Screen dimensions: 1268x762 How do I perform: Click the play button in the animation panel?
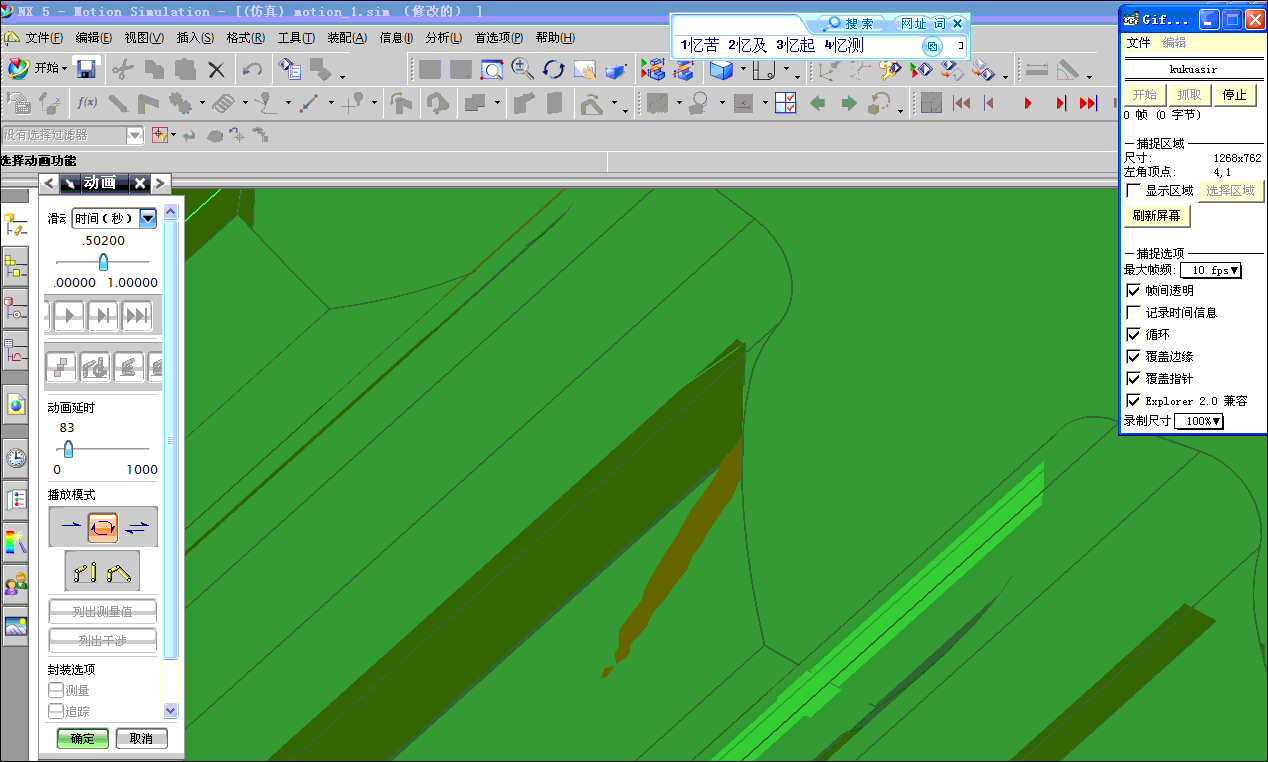click(69, 316)
